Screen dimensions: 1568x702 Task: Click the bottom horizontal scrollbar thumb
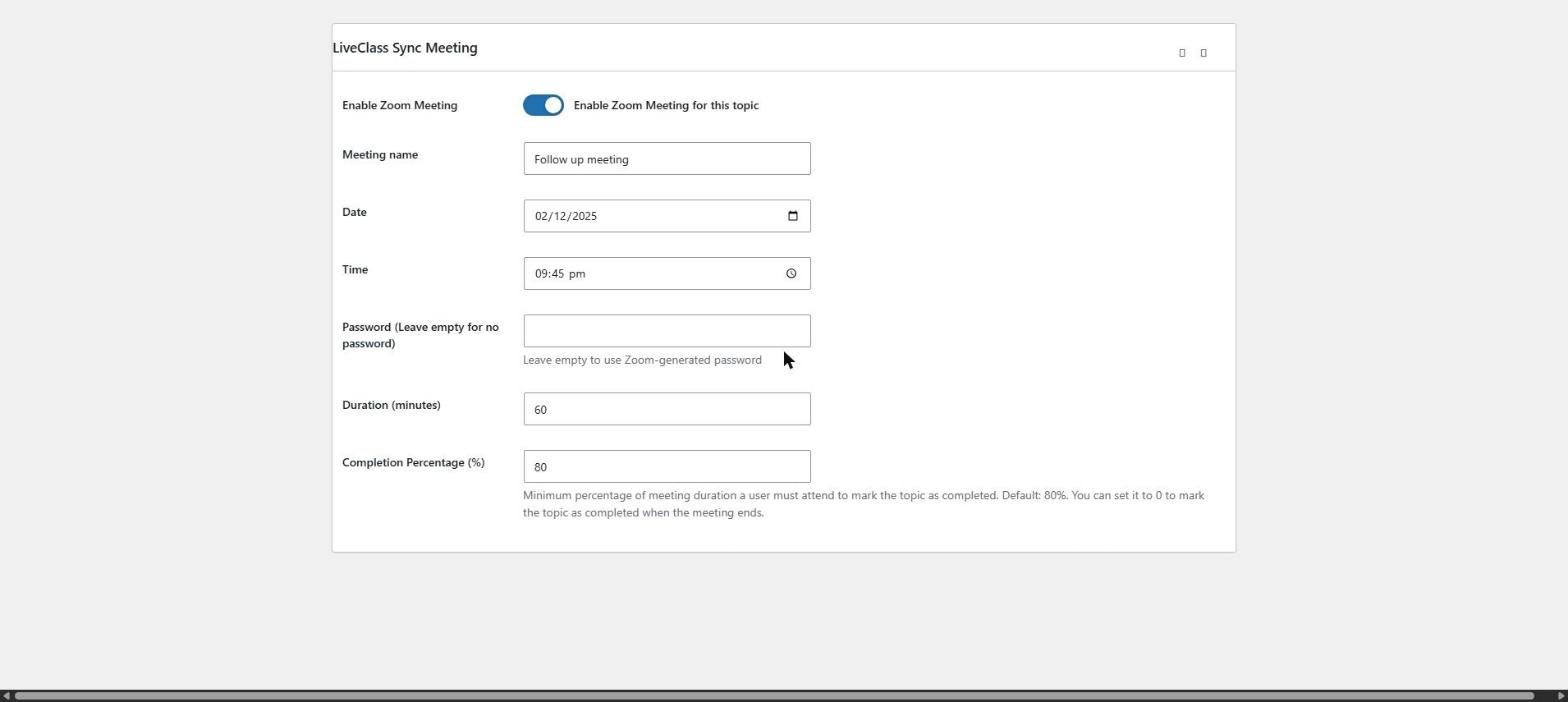pyautogui.click(x=774, y=696)
